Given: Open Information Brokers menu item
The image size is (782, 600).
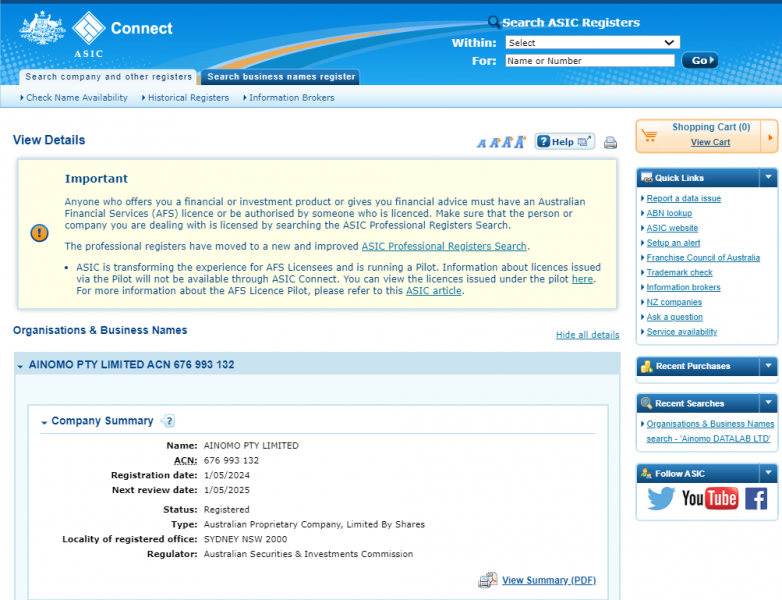Looking at the screenshot, I should (x=291, y=98).
